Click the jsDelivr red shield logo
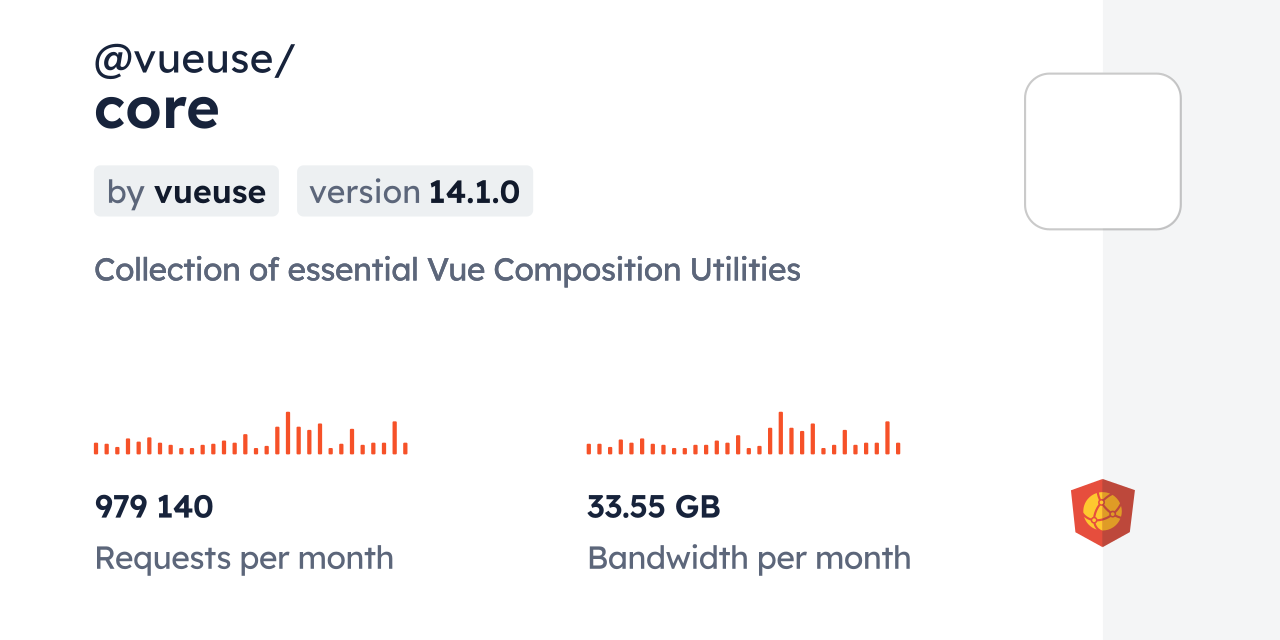Image resolution: width=1280 pixels, height=640 pixels. pos(1102,513)
